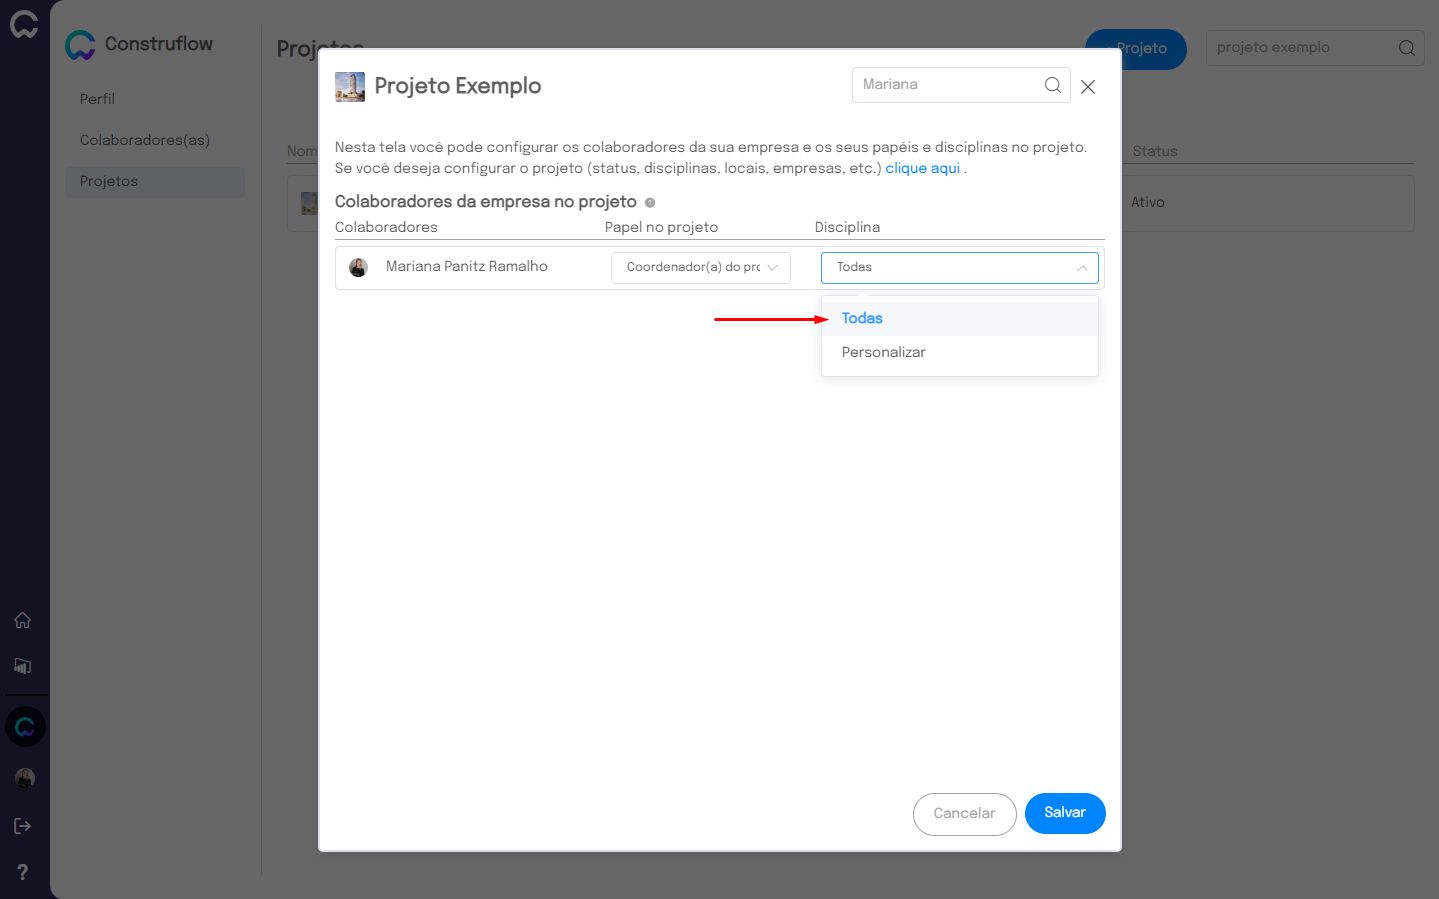The width and height of the screenshot is (1439, 899).
Task: Click the info icon beside Colaboradores heading
Action: (650, 203)
